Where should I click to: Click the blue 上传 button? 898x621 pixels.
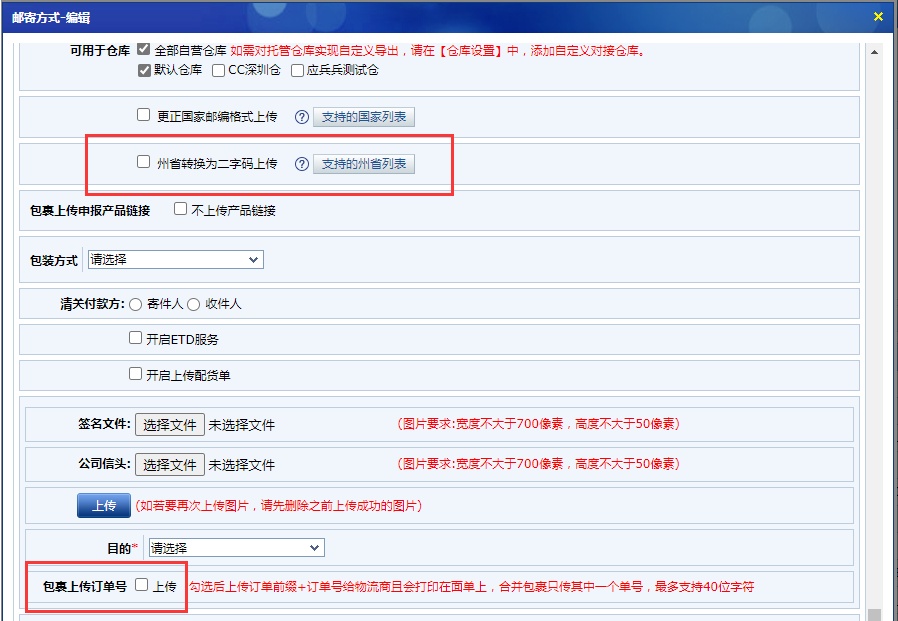[x=104, y=506]
